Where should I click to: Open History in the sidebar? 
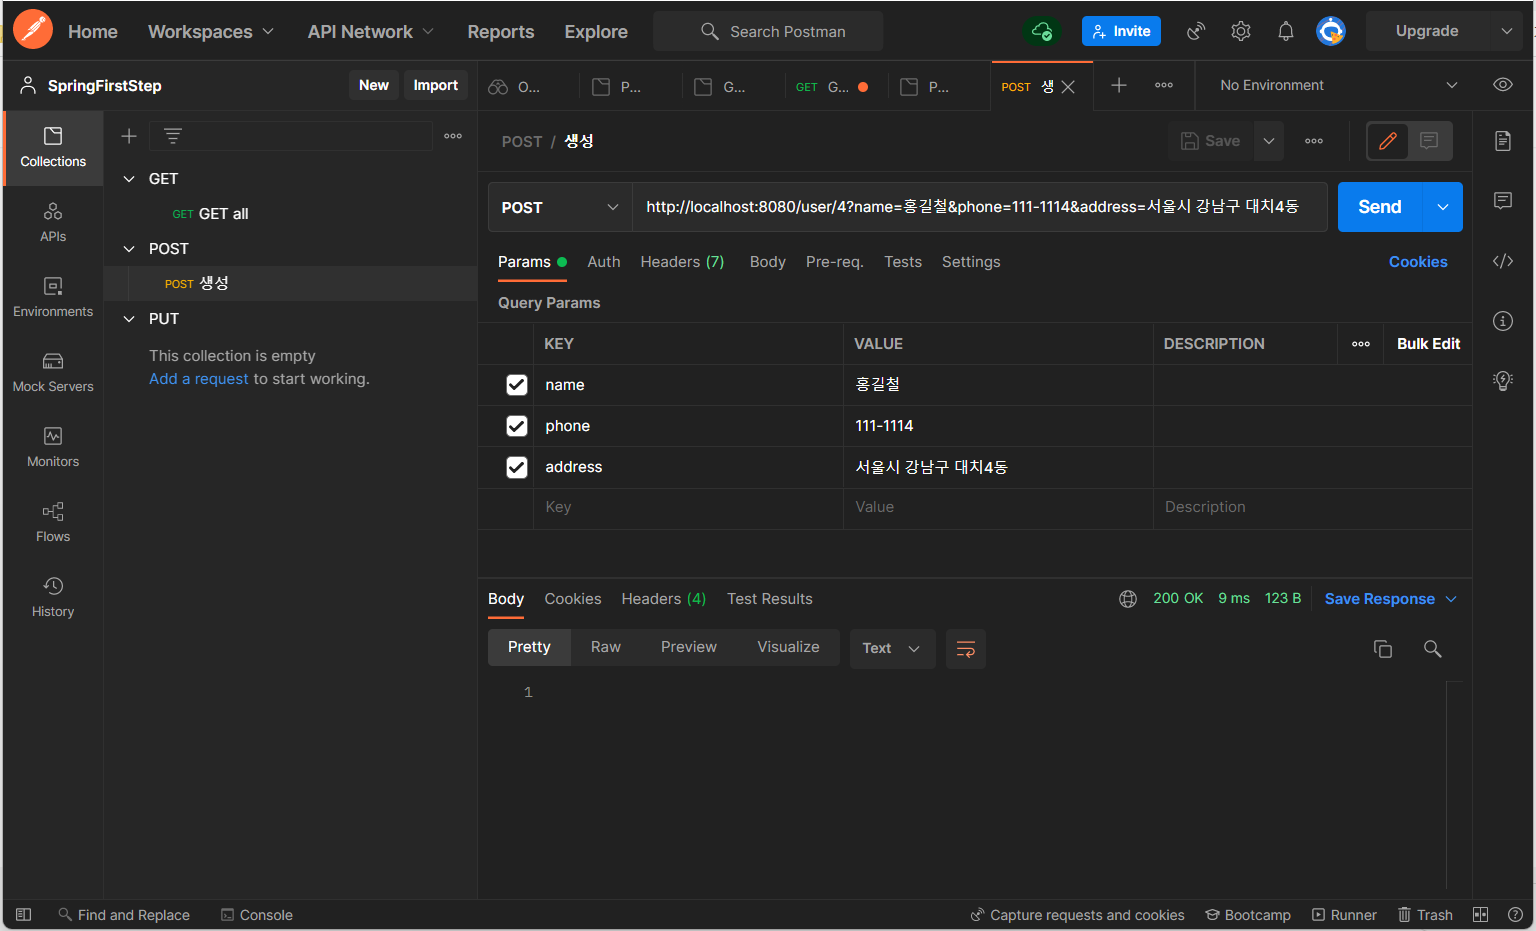pyautogui.click(x=53, y=597)
